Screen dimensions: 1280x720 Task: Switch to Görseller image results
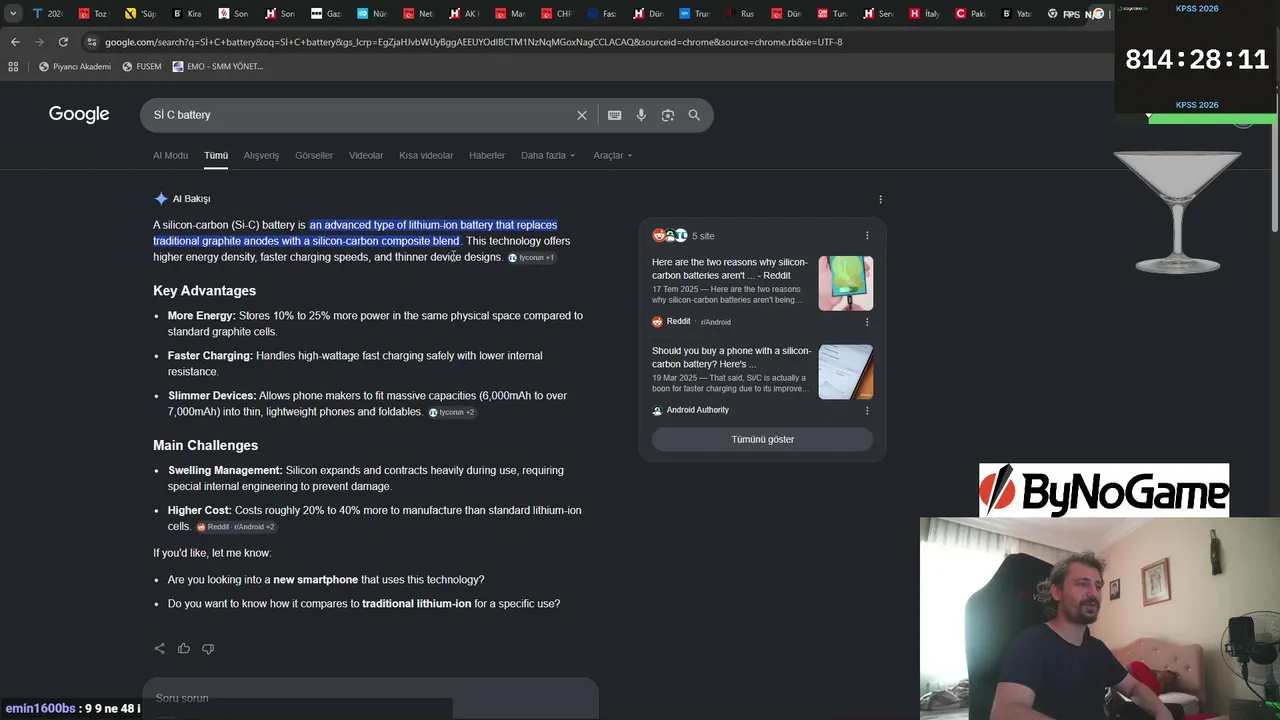(x=314, y=155)
